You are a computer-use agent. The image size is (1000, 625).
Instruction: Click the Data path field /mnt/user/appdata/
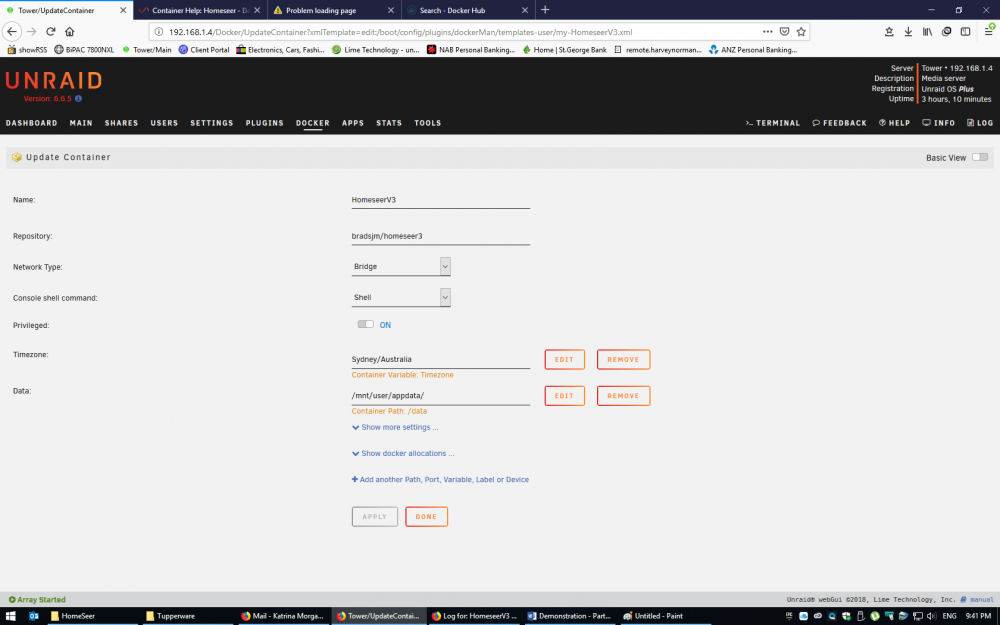(x=441, y=395)
